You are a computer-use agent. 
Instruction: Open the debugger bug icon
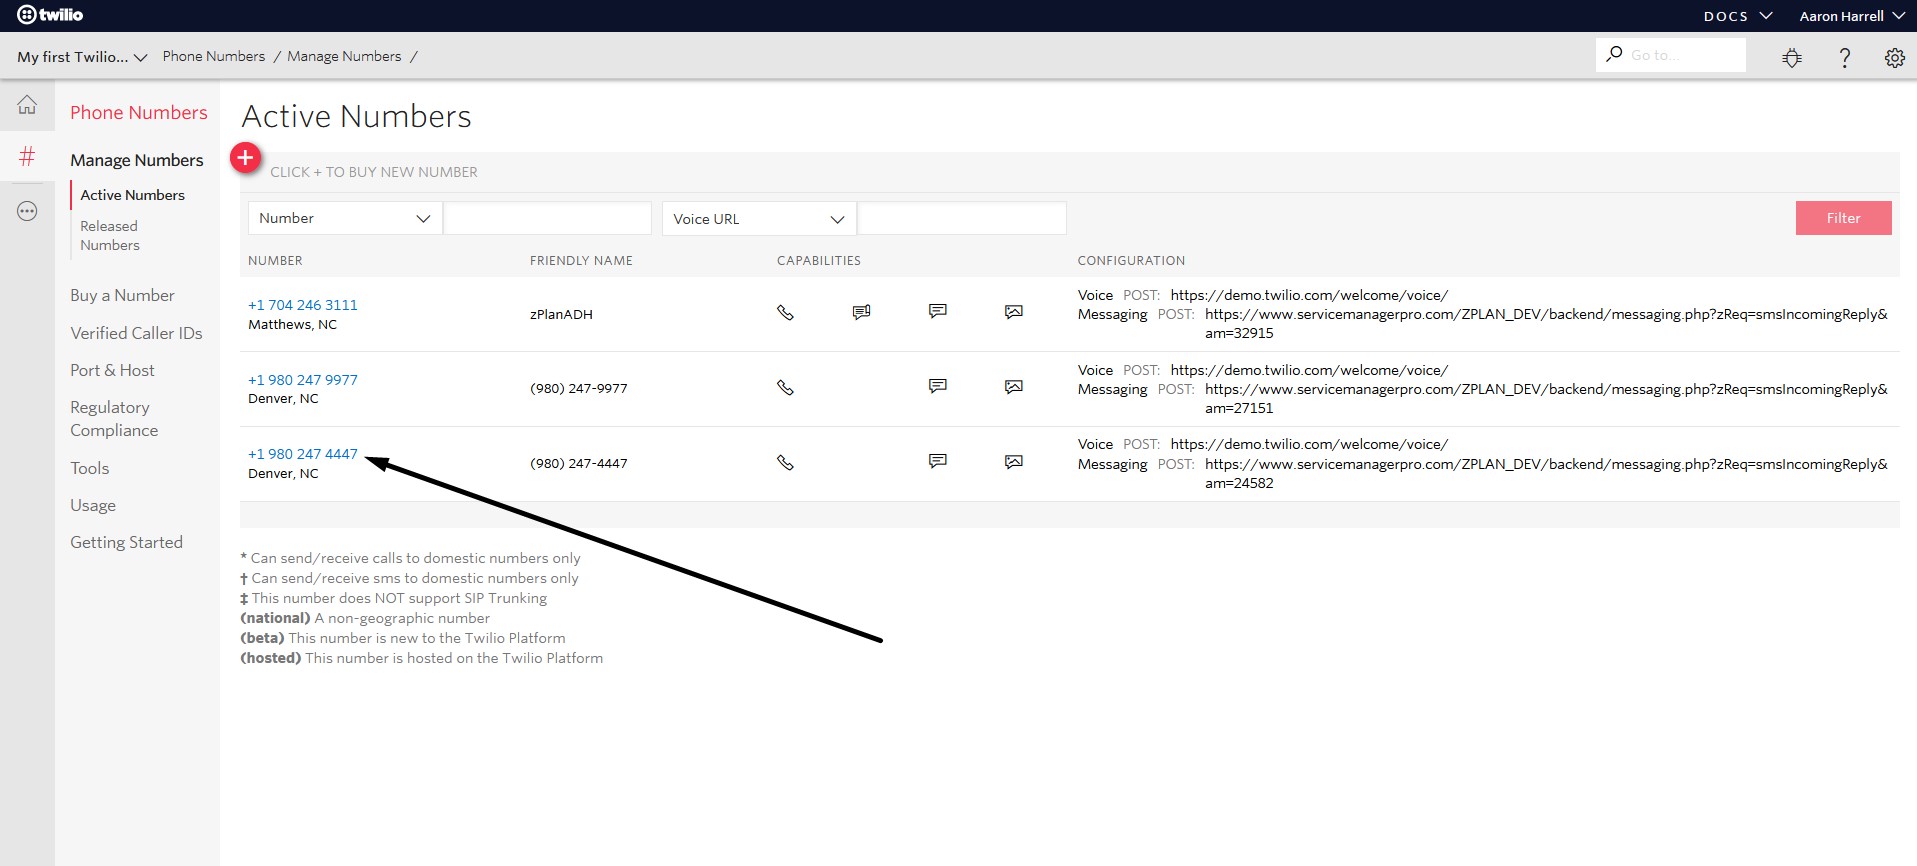coord(1792,58)
